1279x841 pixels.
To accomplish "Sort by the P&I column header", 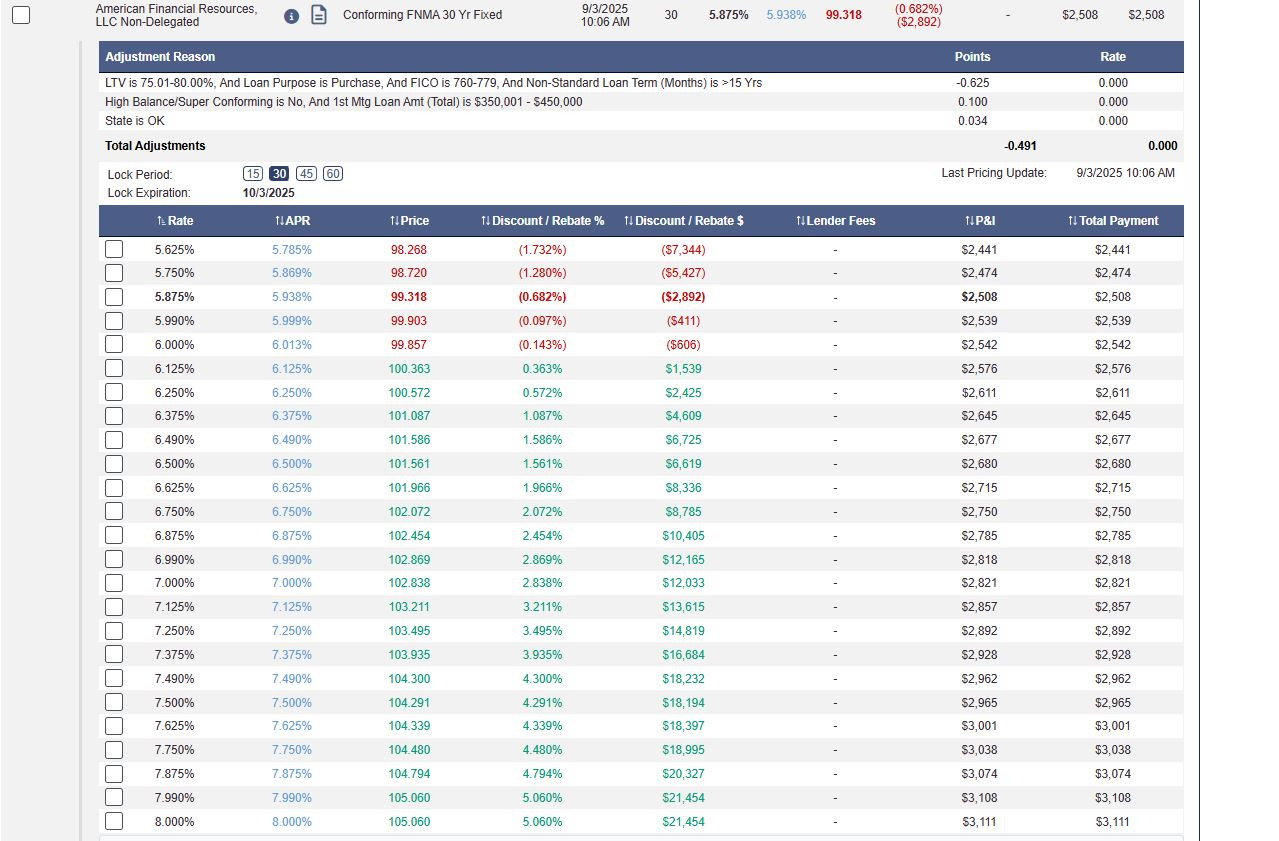I will coord(979,221).
